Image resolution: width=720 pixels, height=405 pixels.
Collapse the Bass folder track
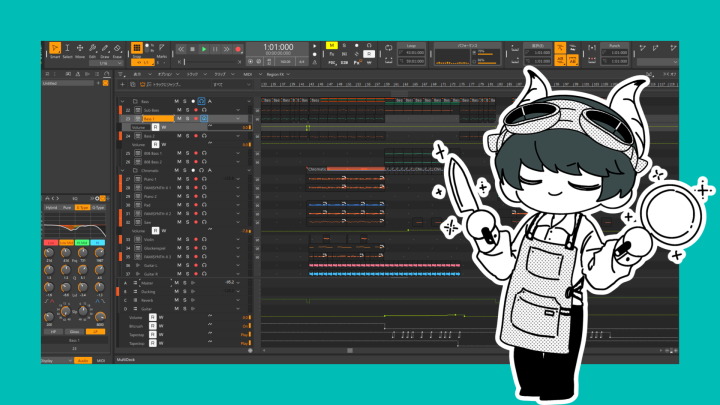[x=123, y=101]
